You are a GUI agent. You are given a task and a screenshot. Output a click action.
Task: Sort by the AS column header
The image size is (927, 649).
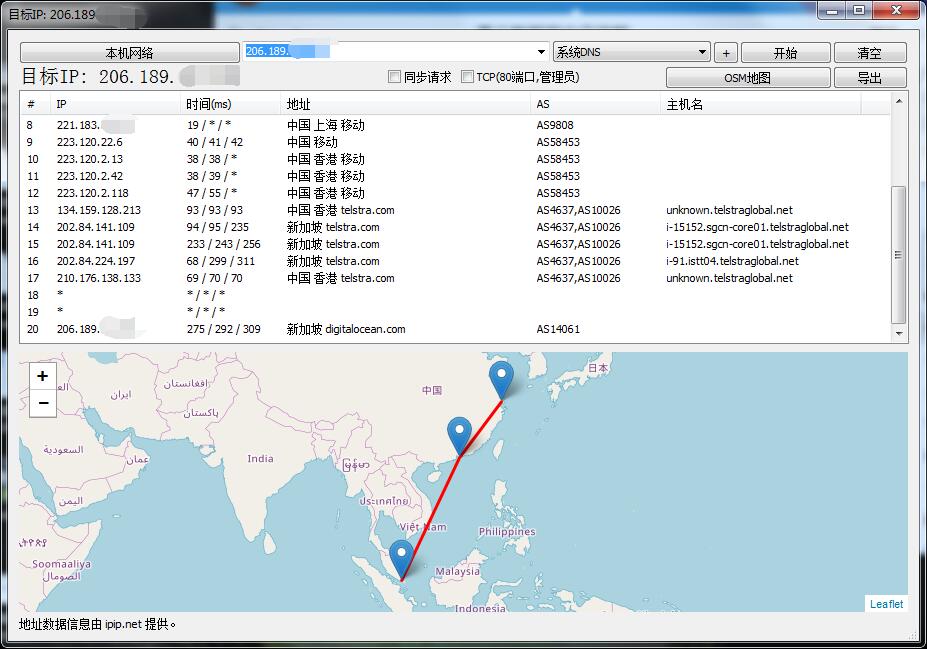pyautogui.click(x=595, y=105)
